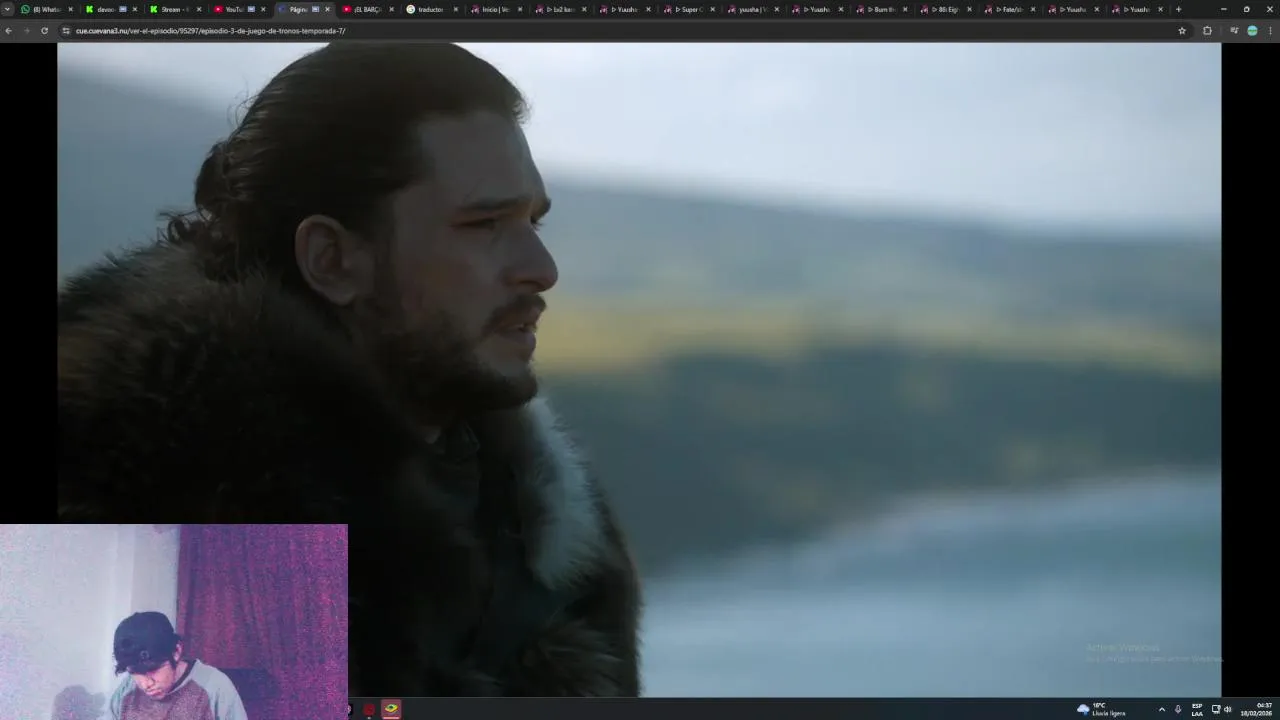Switch to the Stream Kick tab
This screenshot has height=720, width=1280.
(x=175, y=9)
